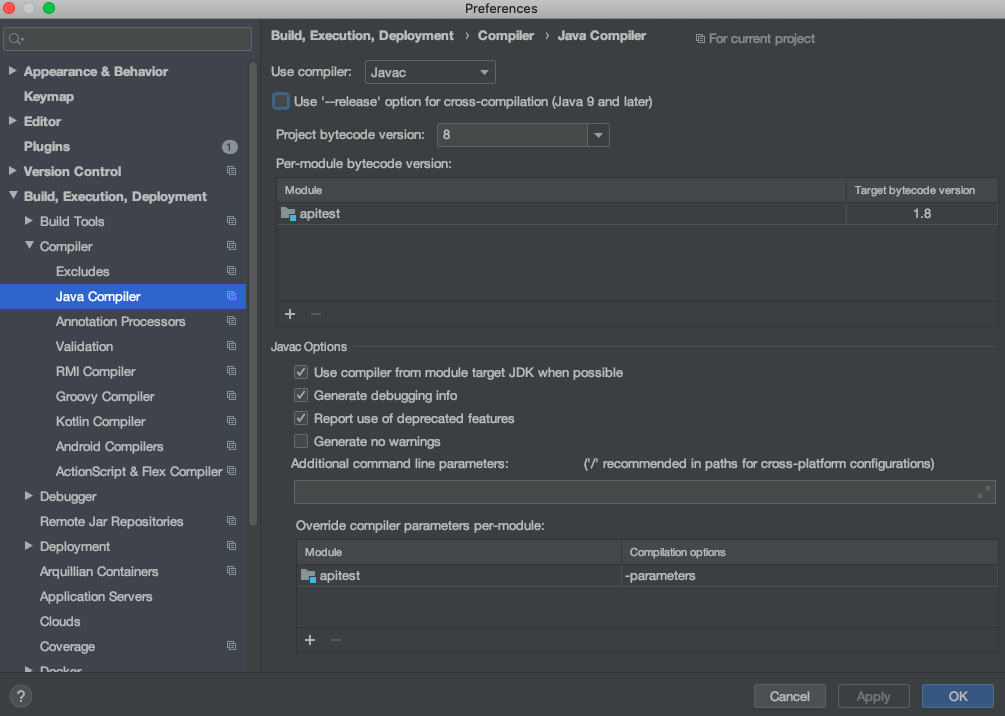Uncheck Generate debugging info
Viewport: 1005px width, 716px height.
(301, 395)
